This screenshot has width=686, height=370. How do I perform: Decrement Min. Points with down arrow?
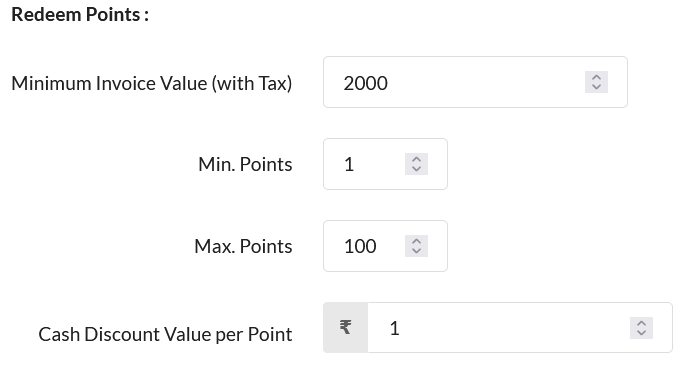416,169
